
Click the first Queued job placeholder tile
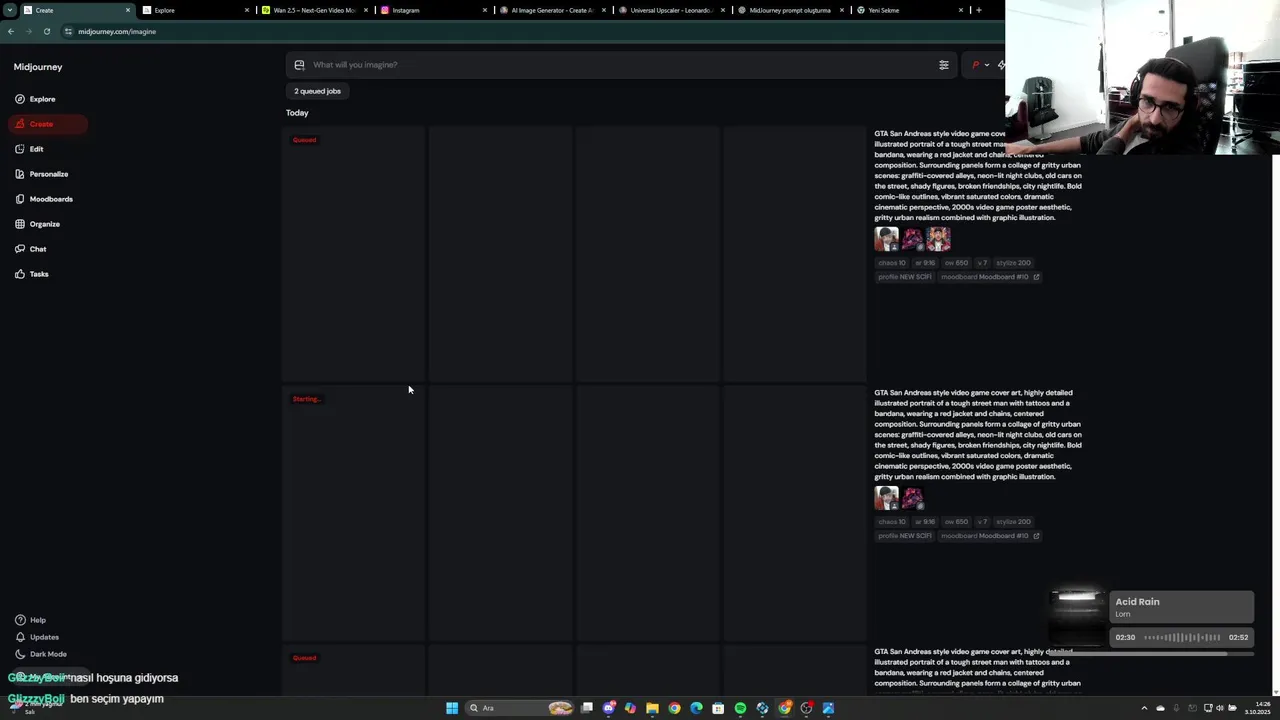click(353, 253)
